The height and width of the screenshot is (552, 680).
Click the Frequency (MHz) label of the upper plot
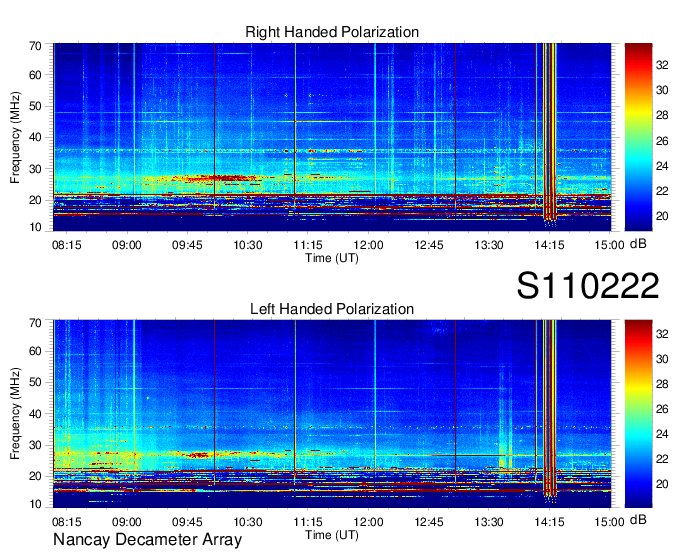(15, 137)
